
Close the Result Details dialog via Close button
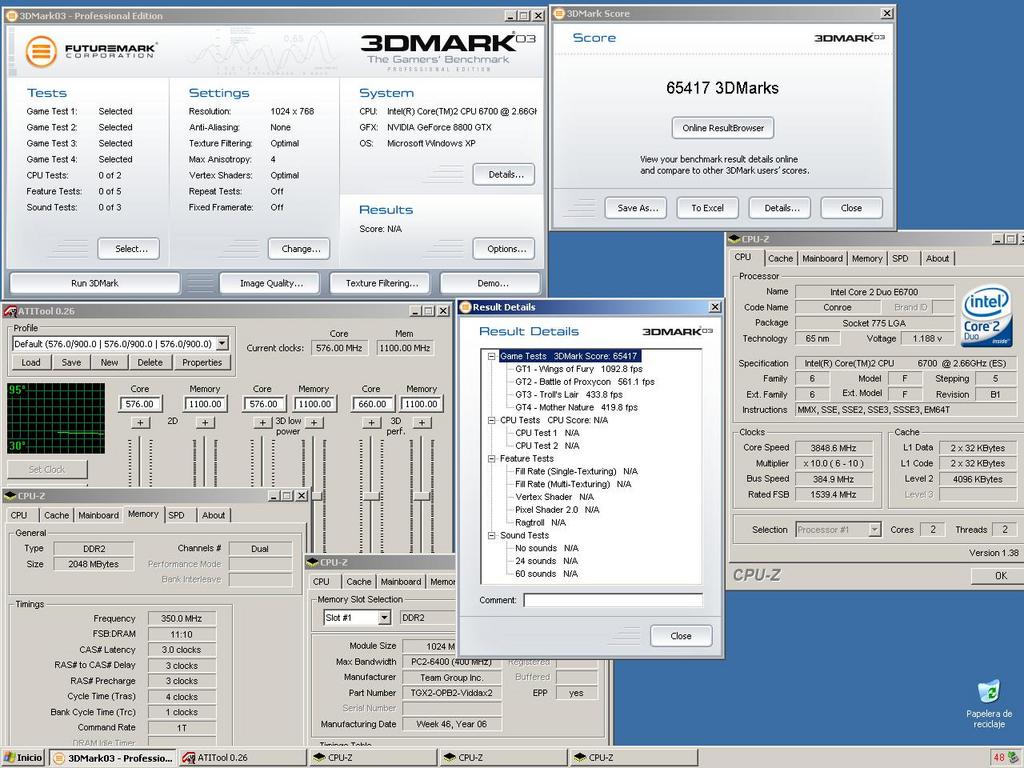[681, 636]
